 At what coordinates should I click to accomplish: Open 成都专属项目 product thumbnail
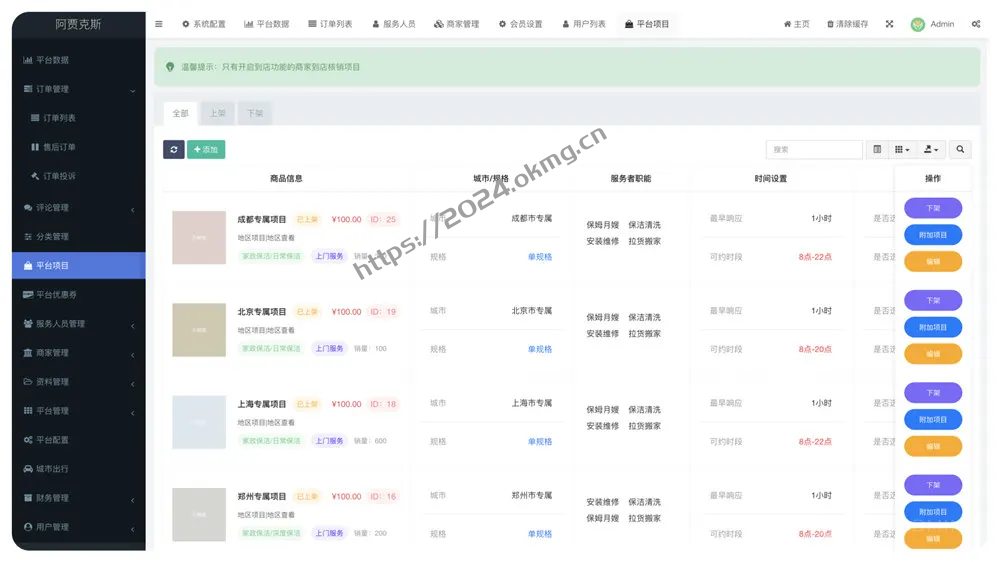(199, 237)
